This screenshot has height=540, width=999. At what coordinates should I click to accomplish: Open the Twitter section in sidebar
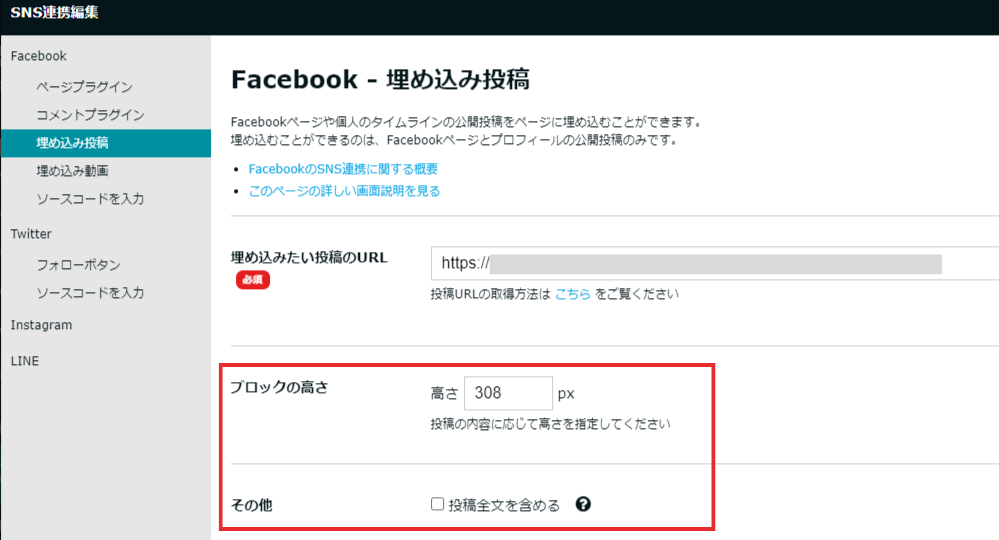pyautogui.click(x=31, y=234)
